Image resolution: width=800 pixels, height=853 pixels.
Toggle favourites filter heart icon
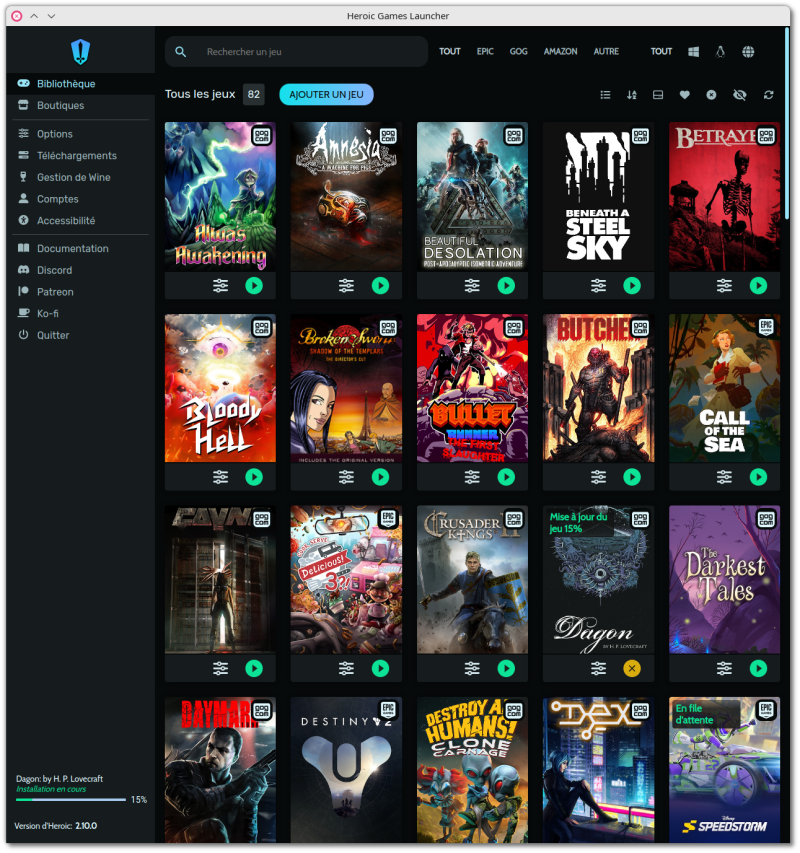click(685, 95)
